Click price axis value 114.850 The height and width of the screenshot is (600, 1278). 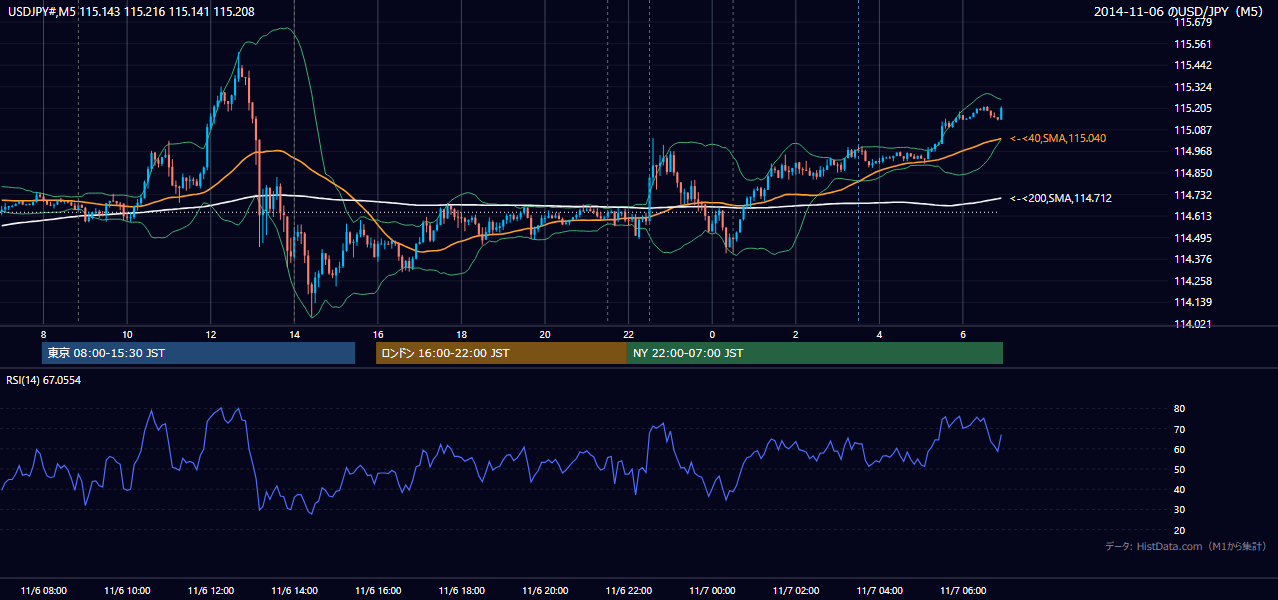(x=1193, y=173)
